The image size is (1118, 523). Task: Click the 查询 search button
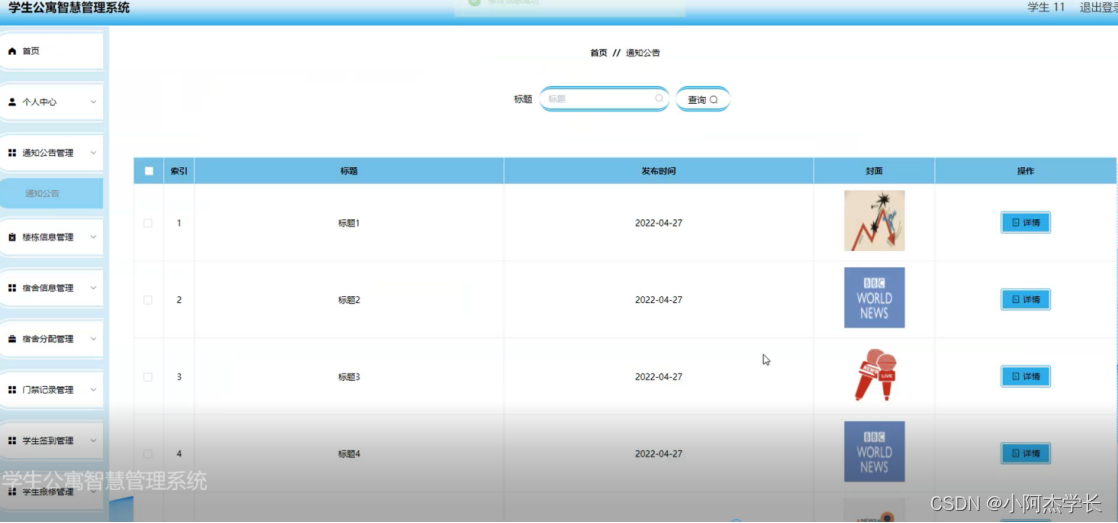coord(702,100)
